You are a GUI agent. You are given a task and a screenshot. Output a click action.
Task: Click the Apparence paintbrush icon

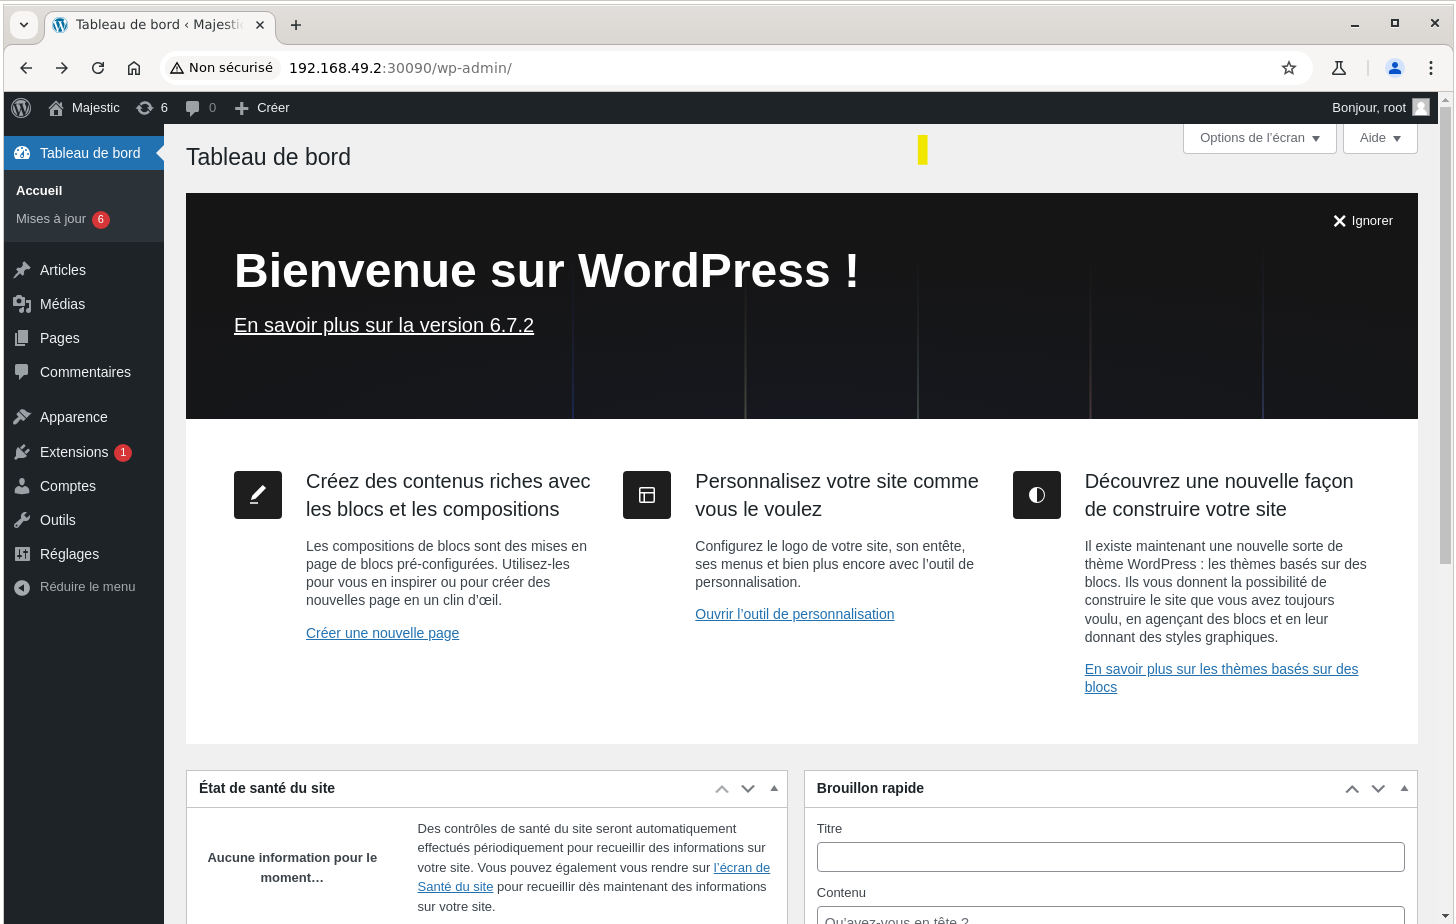[x=22, y=417]
